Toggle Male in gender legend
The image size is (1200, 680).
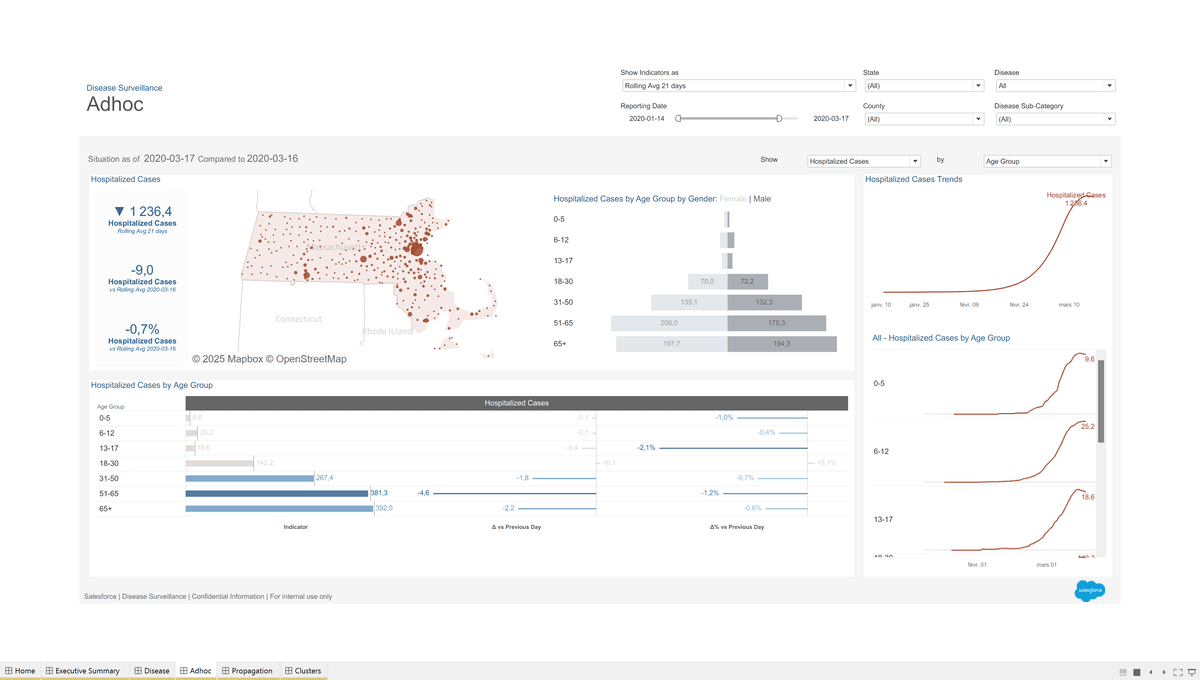762,199
